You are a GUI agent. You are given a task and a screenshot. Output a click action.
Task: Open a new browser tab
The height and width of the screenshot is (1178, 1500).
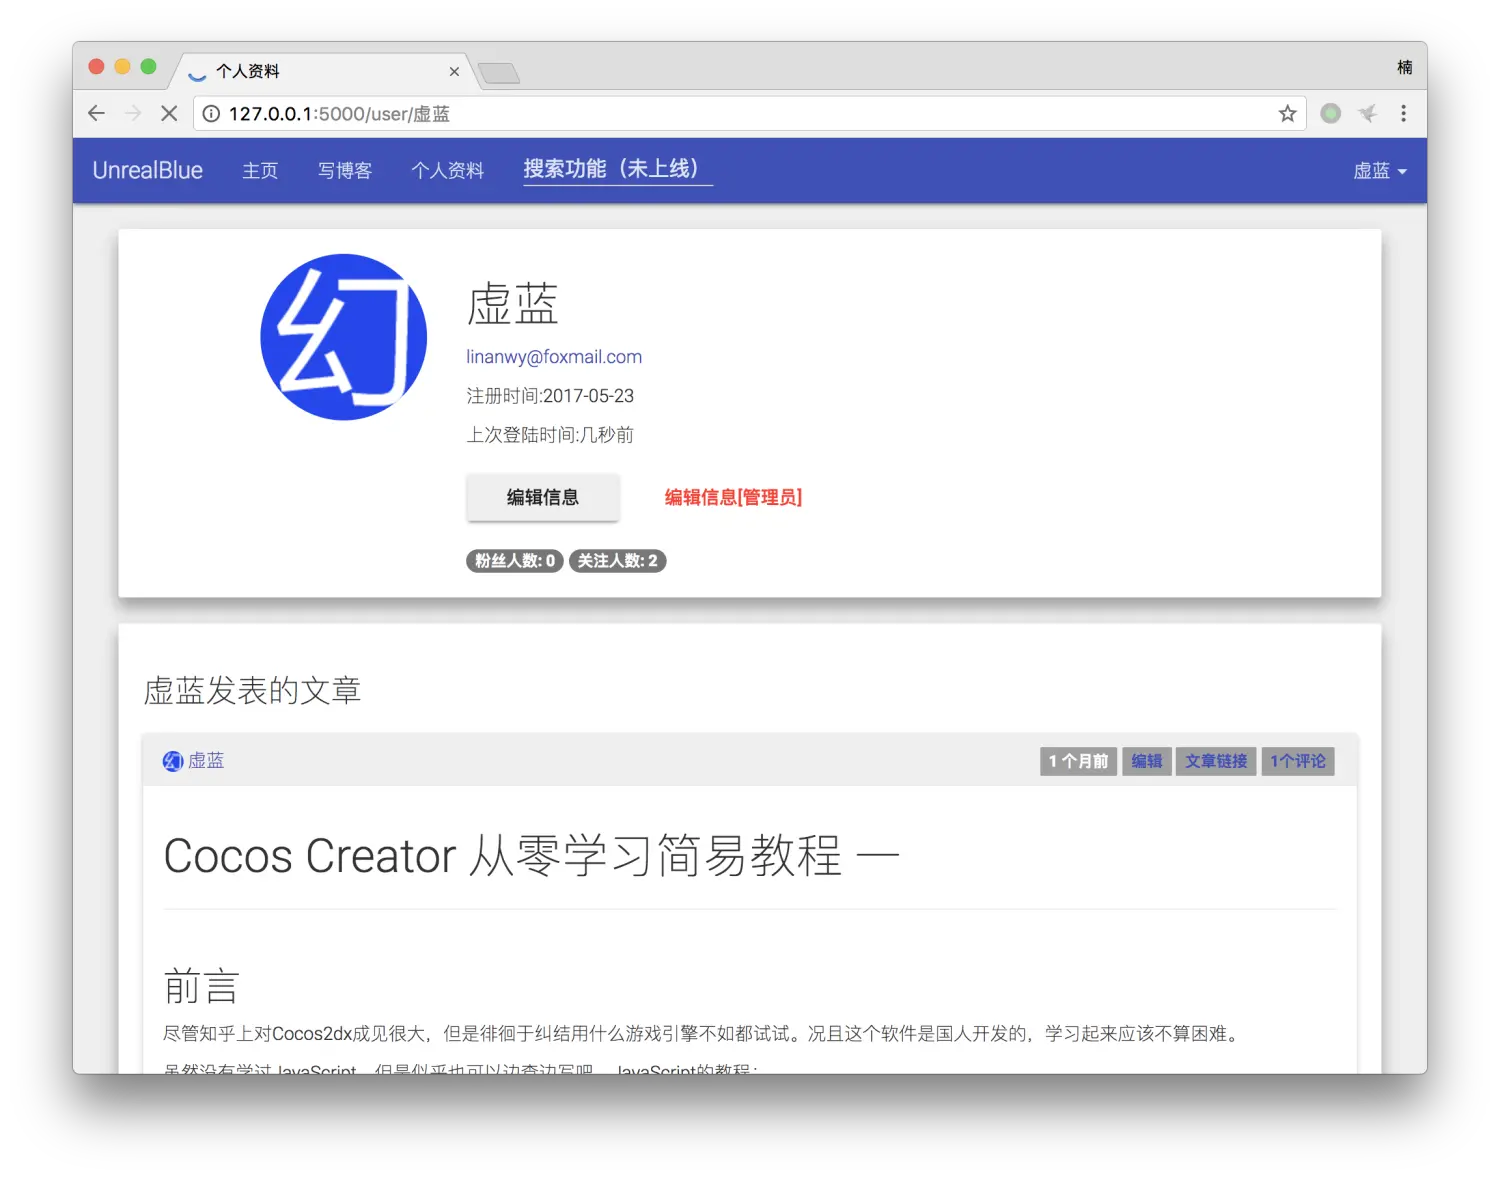[x=498, y=72]
